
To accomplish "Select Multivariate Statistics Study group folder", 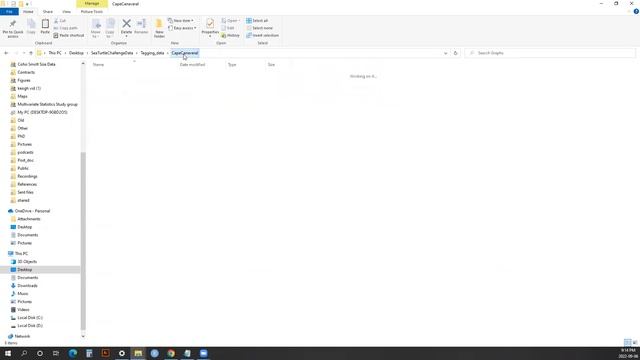I will [x=47, y=104].
